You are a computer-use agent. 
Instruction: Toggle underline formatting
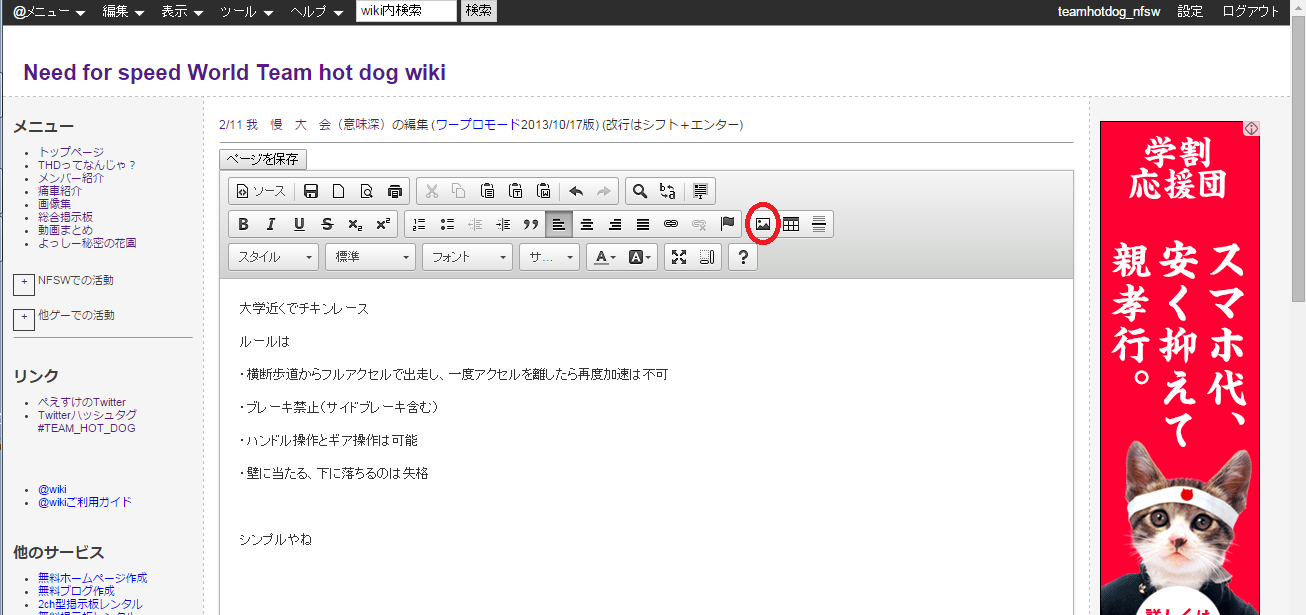tap(299, 224)
